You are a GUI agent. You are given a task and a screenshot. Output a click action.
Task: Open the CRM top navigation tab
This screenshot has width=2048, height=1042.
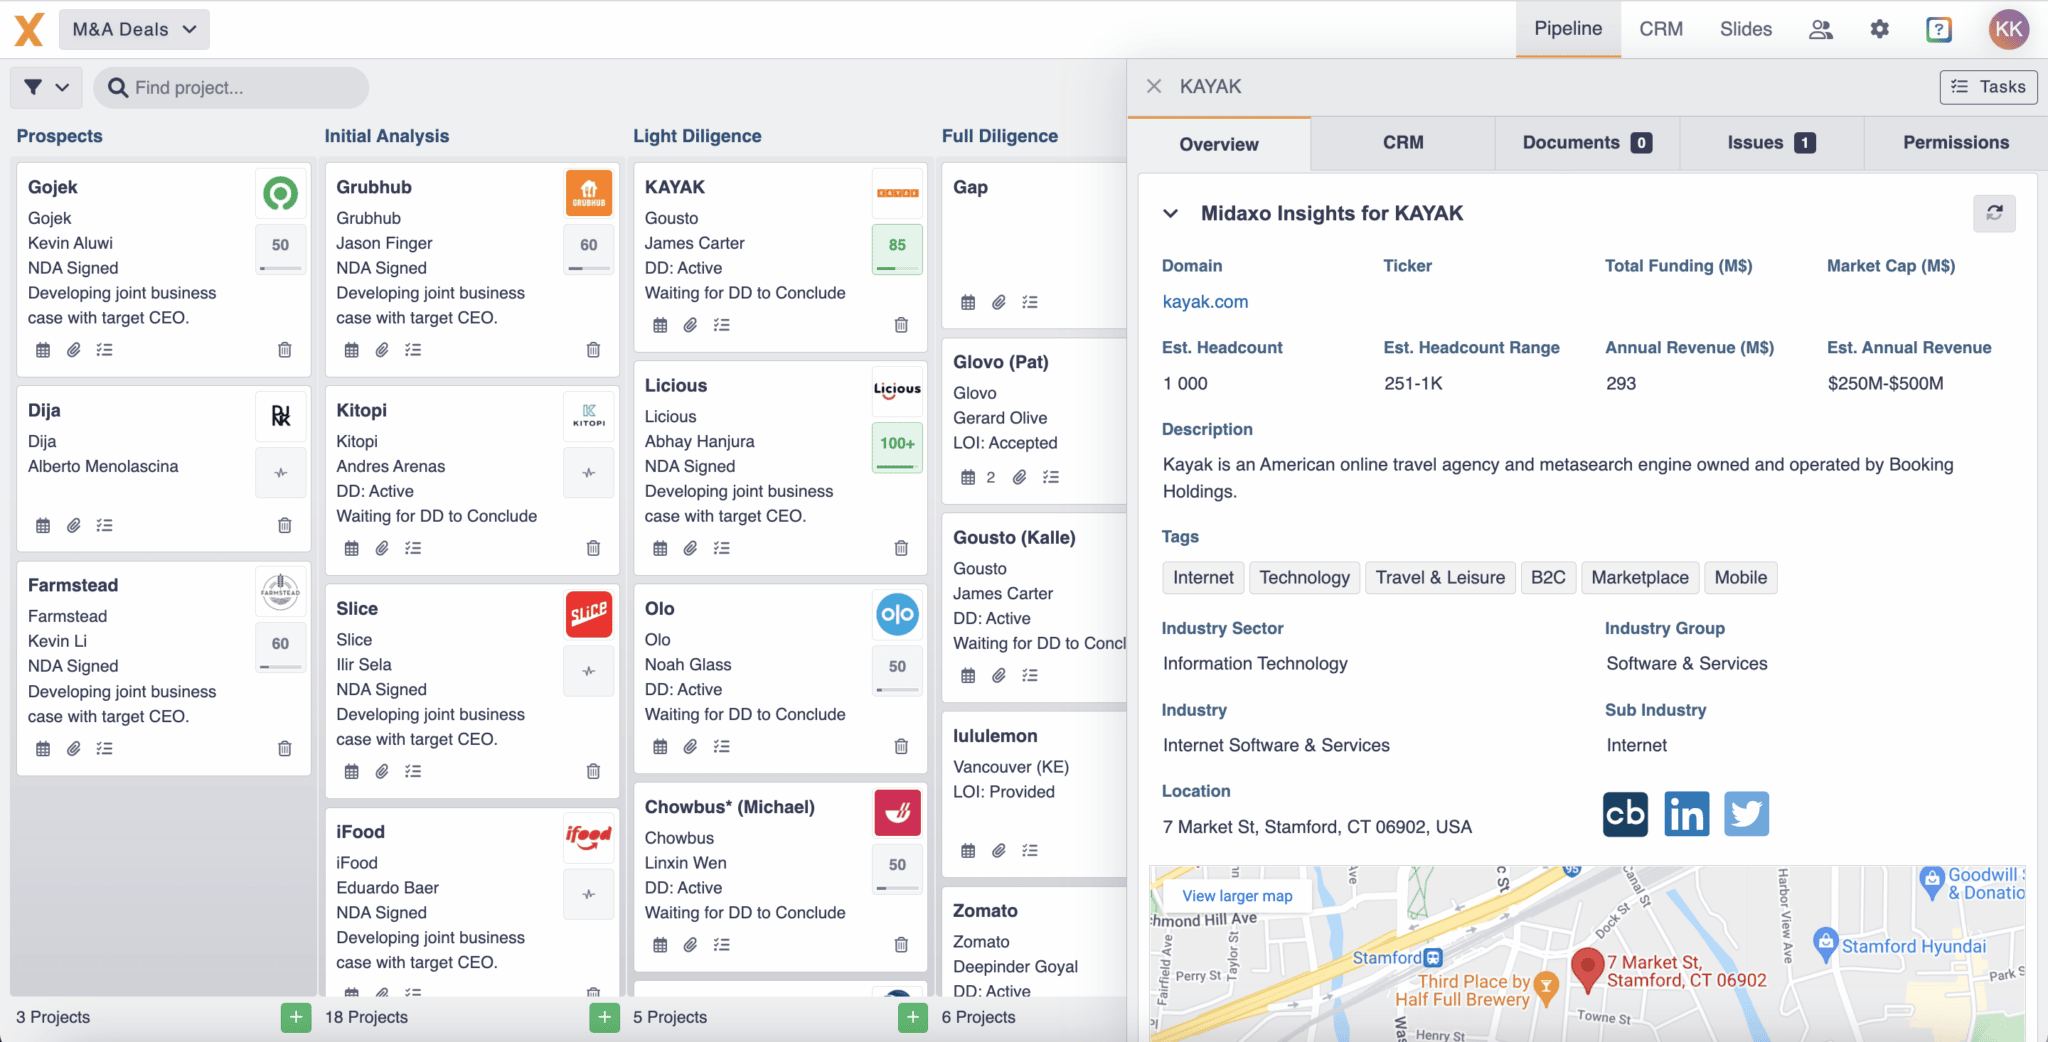[x=1661, y=29]
